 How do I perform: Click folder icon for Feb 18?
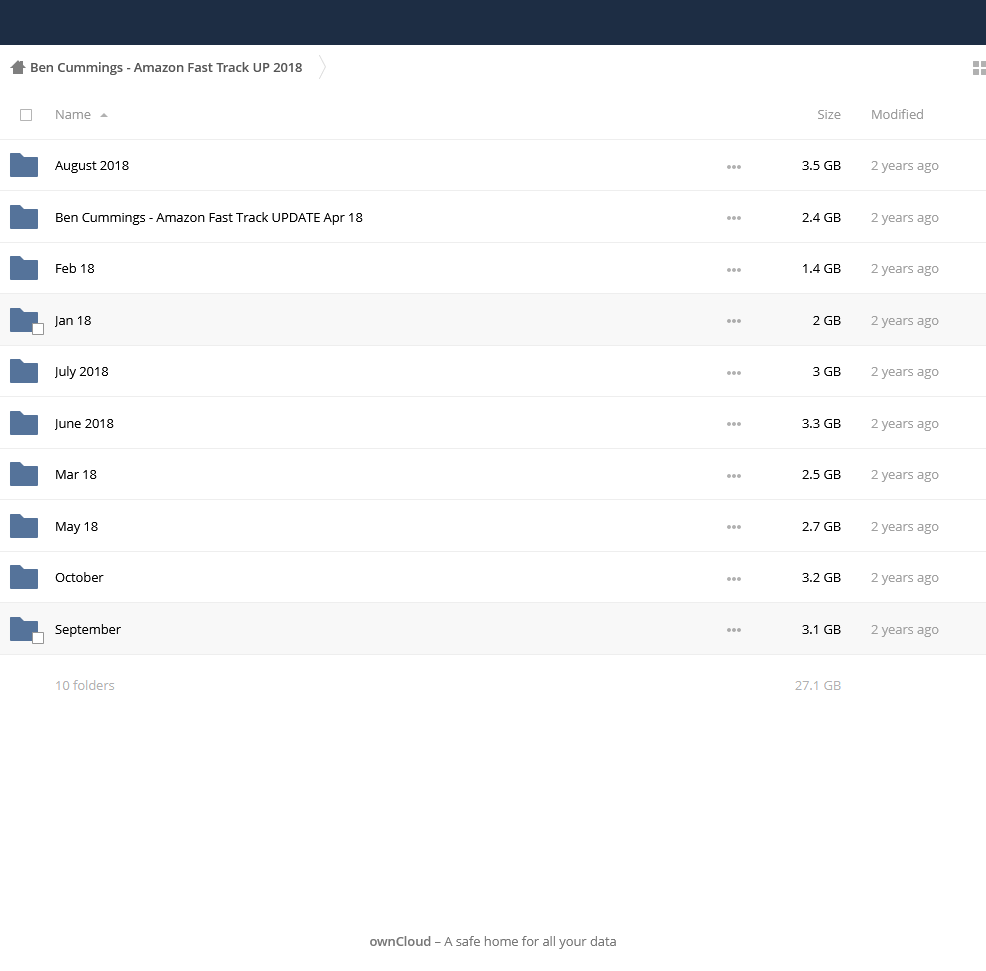click(x=24, y=269)
